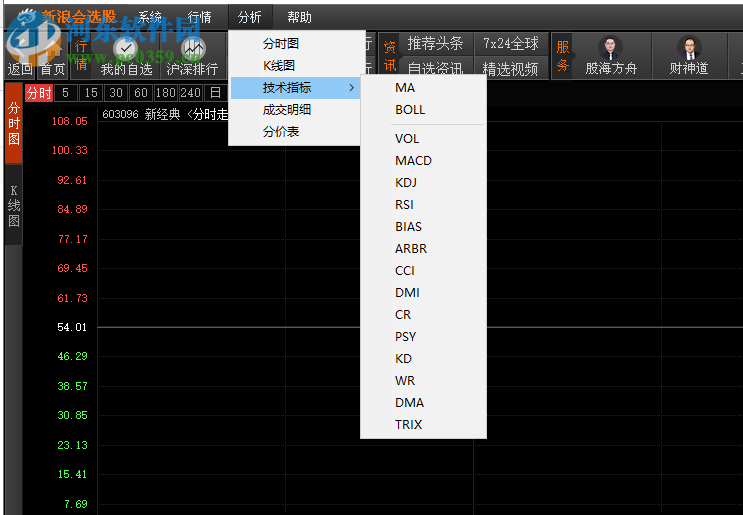
Task: Open 精选视频 section
Action: (x=511, y=69)
